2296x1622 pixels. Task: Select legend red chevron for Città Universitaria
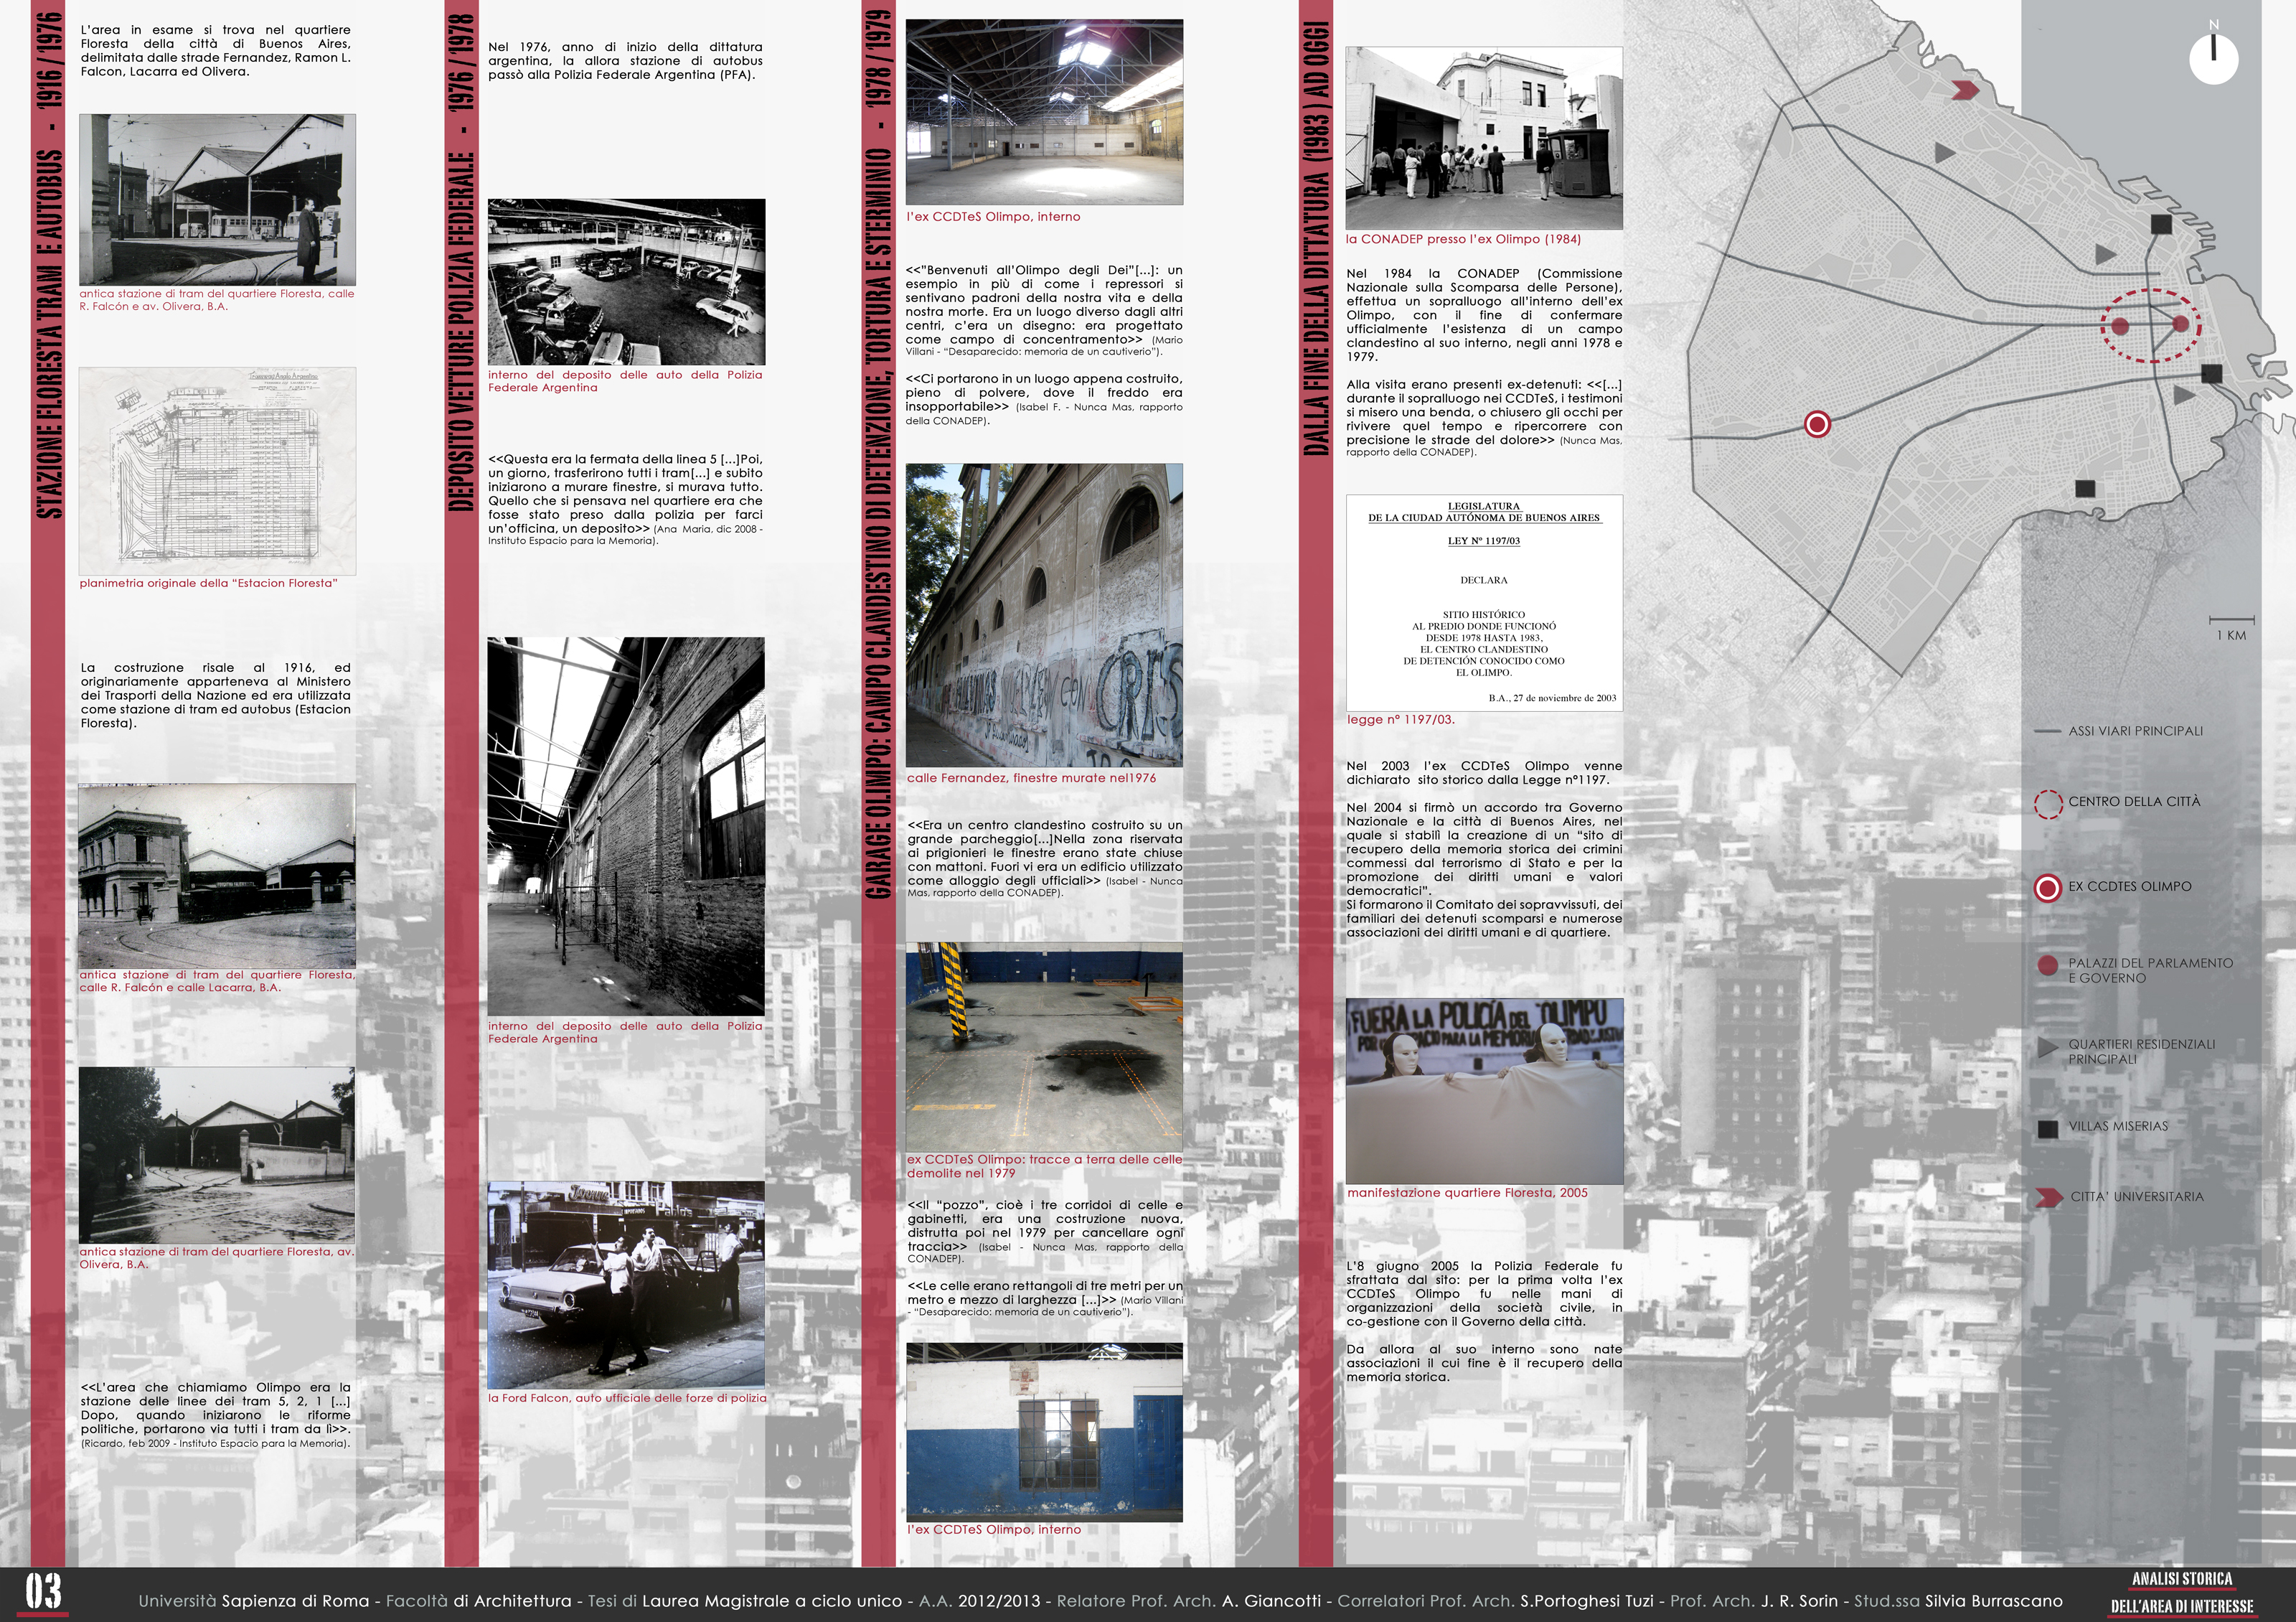[2048, 1198]
